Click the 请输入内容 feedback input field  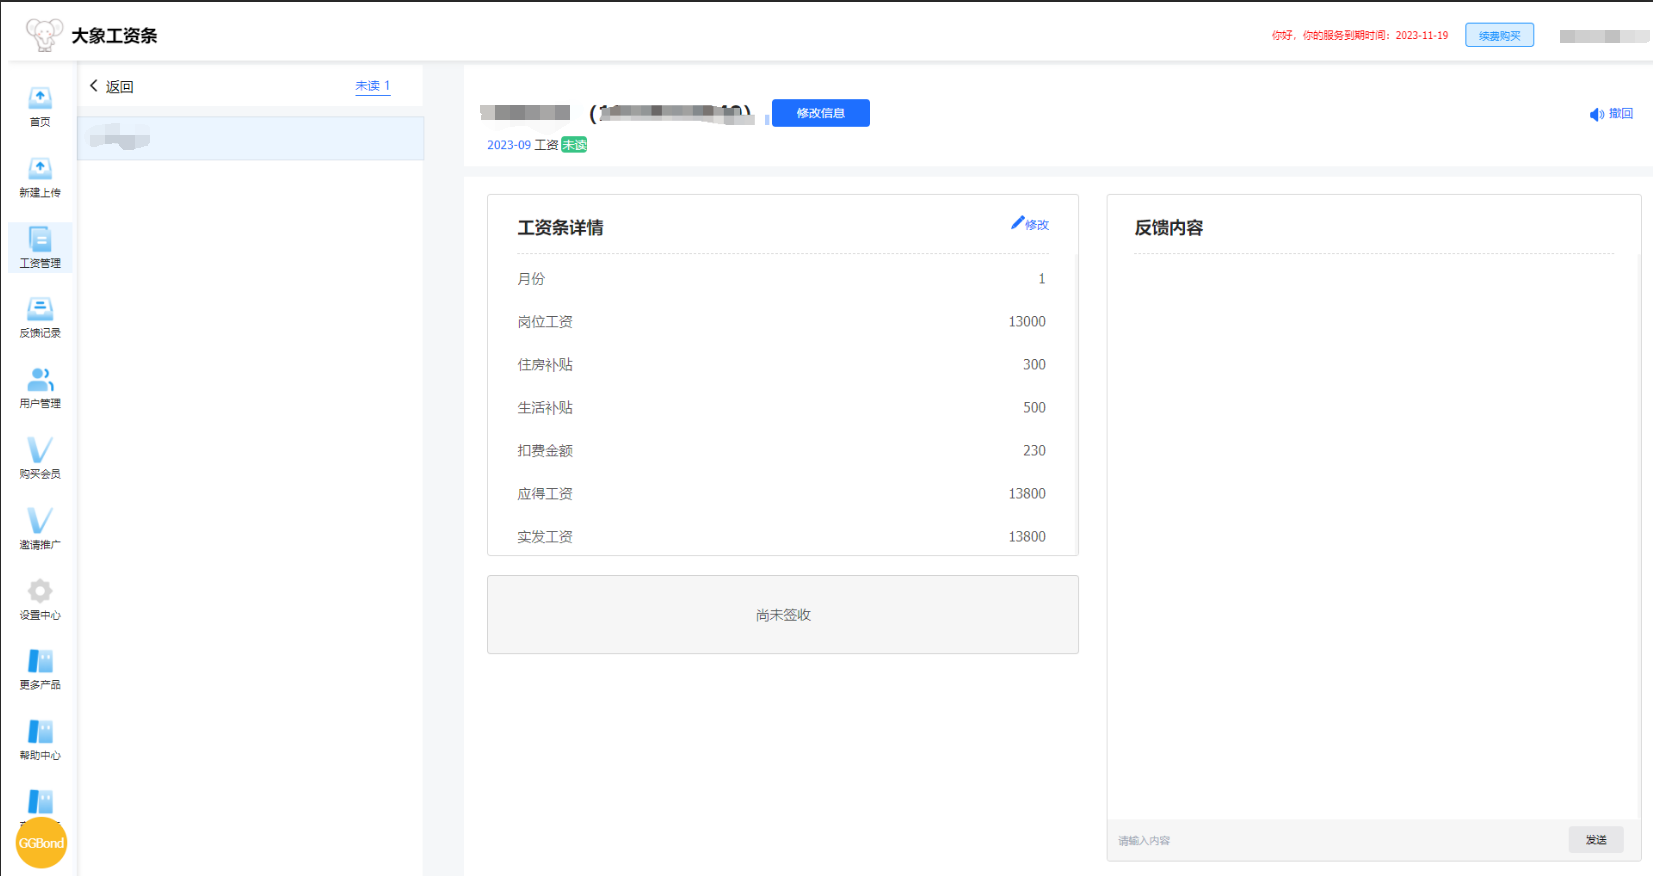point(1338,841)
